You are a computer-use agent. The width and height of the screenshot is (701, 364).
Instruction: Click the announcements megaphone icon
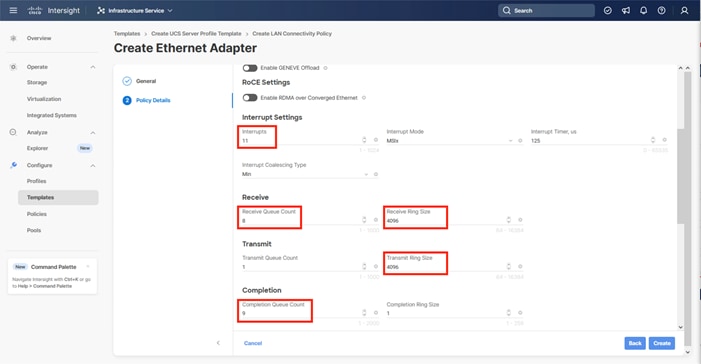point(625,10)
